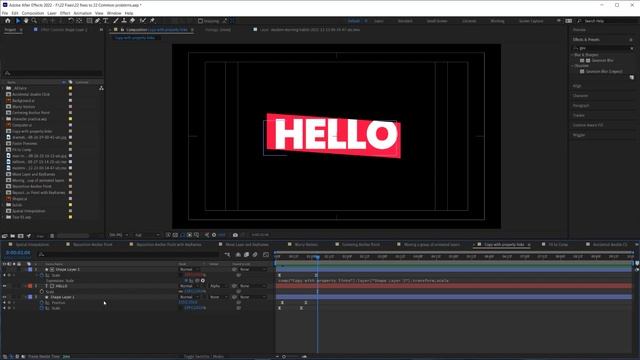Select the Solids folder in Project panel
The width and height of the screenshot is (640, 360).
coord(17,205)
